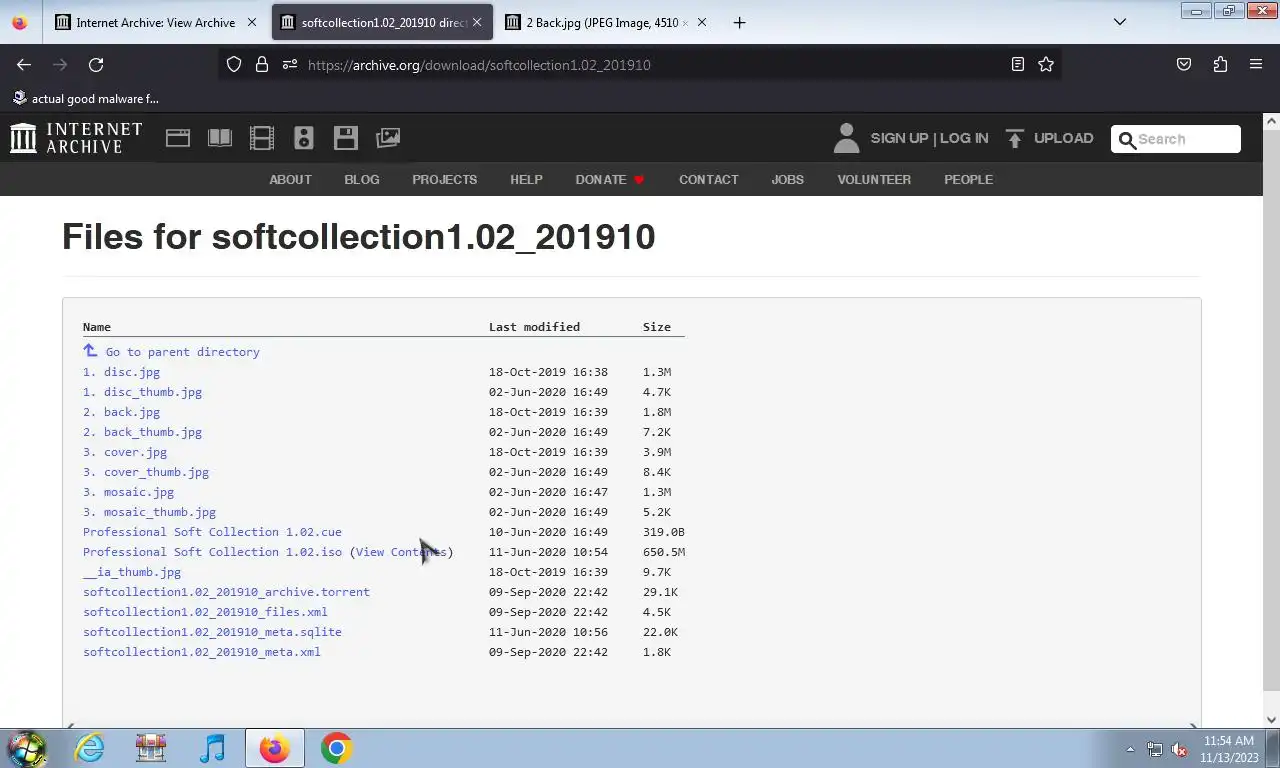Open the Video film strip icon
The image size is (1280, 768).
[262, 138]
